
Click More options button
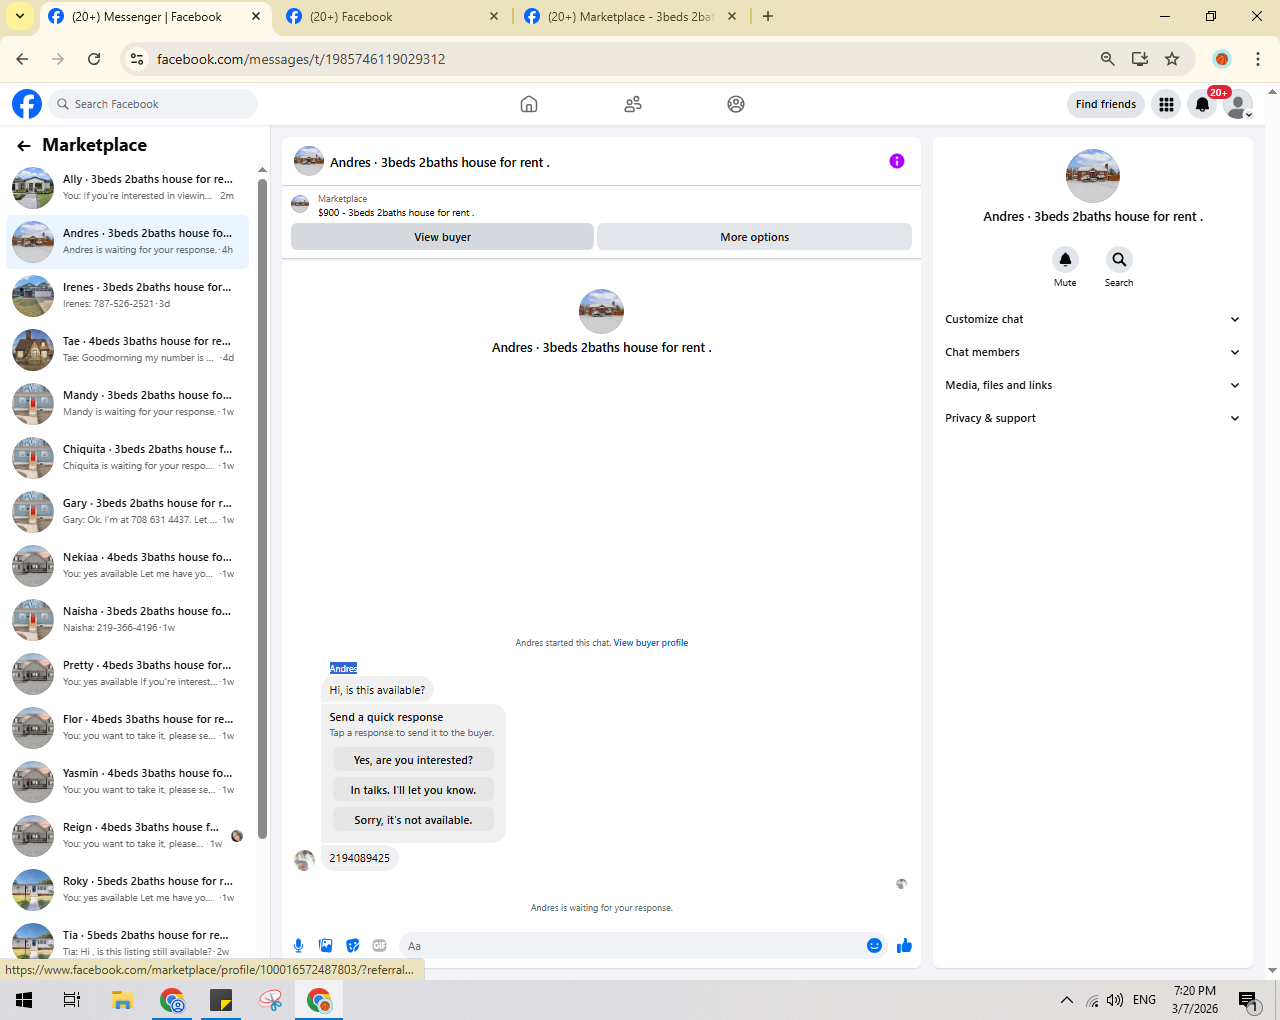click(754, 237)
